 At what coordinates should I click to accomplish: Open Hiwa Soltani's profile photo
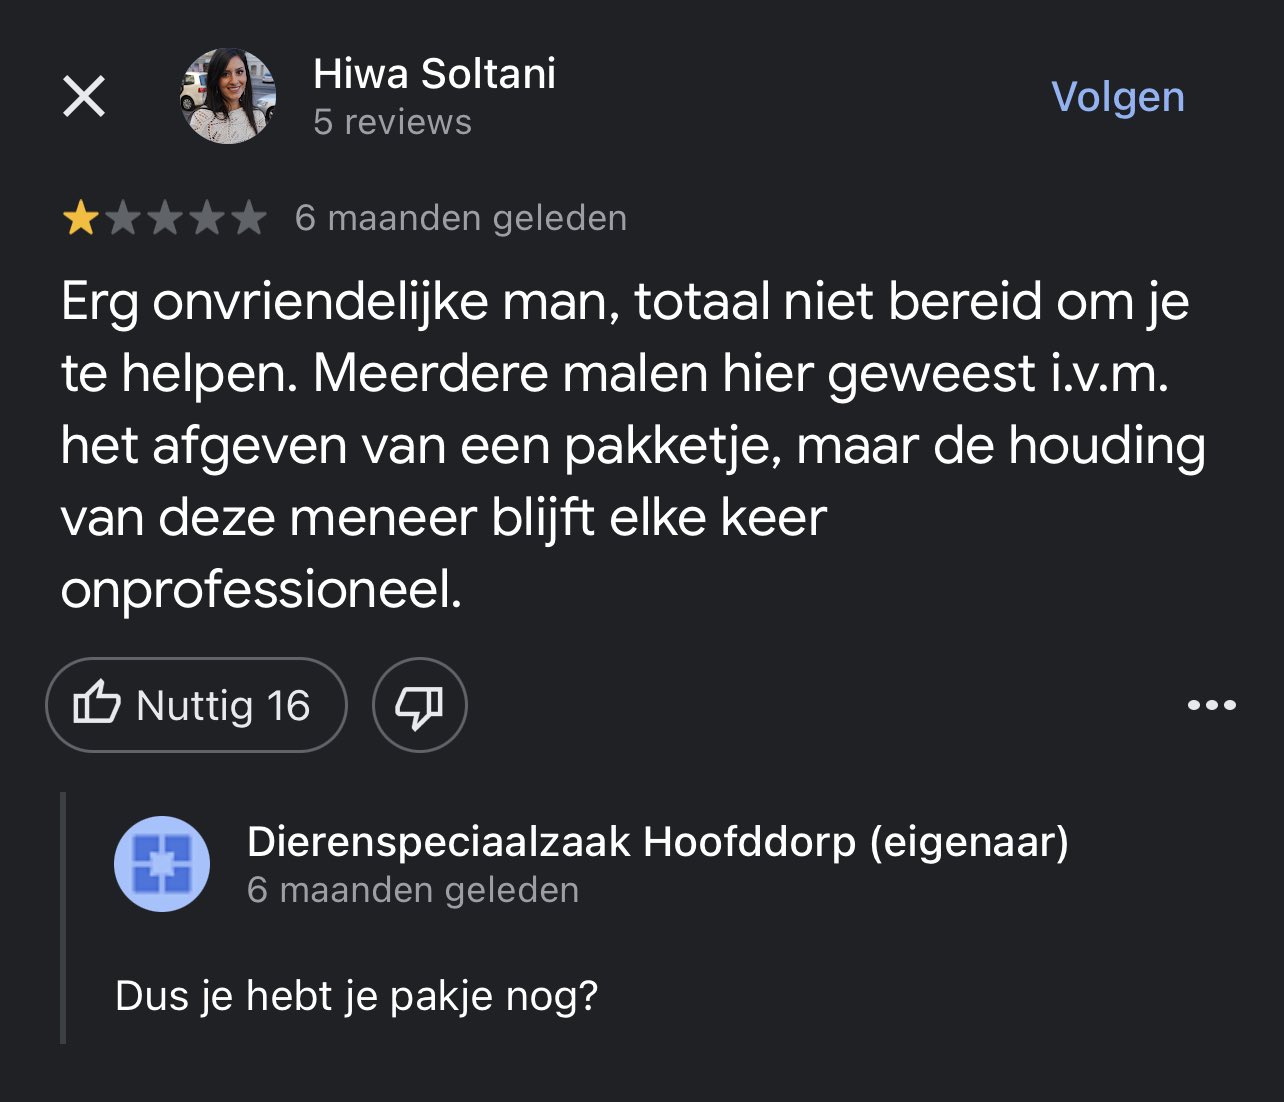click(228, 96)
